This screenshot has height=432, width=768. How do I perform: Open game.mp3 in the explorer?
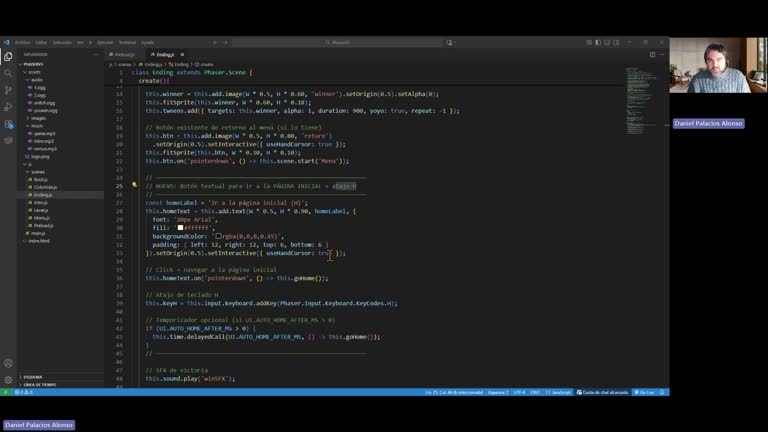(x=45, y=134)
